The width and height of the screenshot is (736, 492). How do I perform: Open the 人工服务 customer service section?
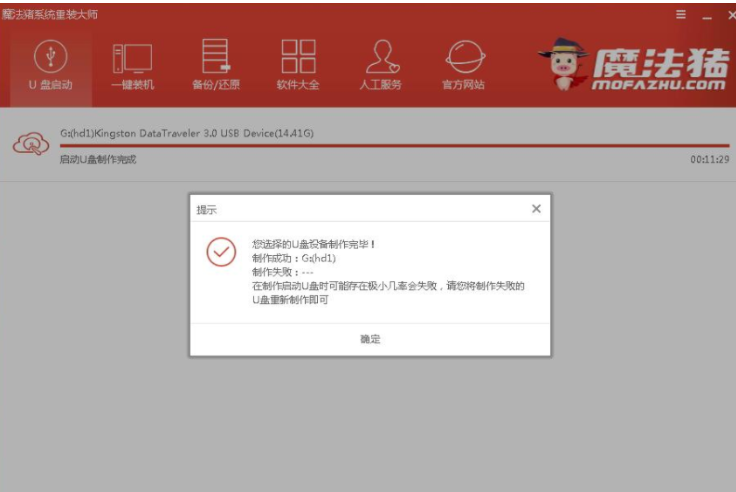click(x=380, y=64)
